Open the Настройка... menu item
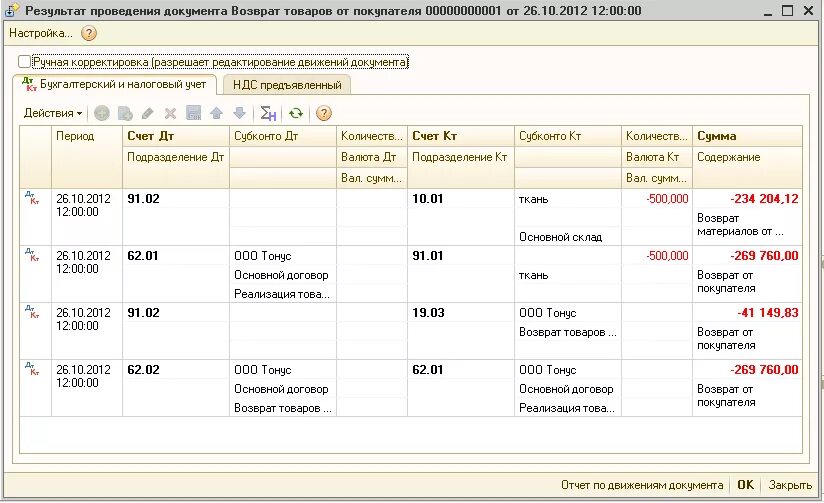This screenshot has height=503, width=824. (x=40, y=34)
